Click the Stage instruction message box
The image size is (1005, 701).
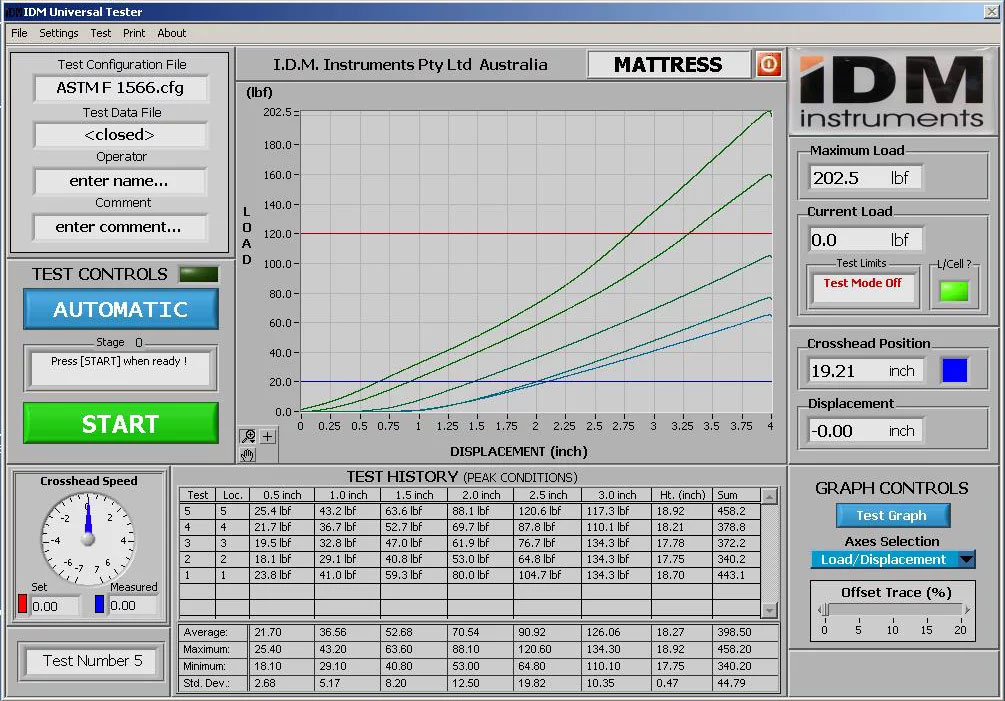click(120, 368)
